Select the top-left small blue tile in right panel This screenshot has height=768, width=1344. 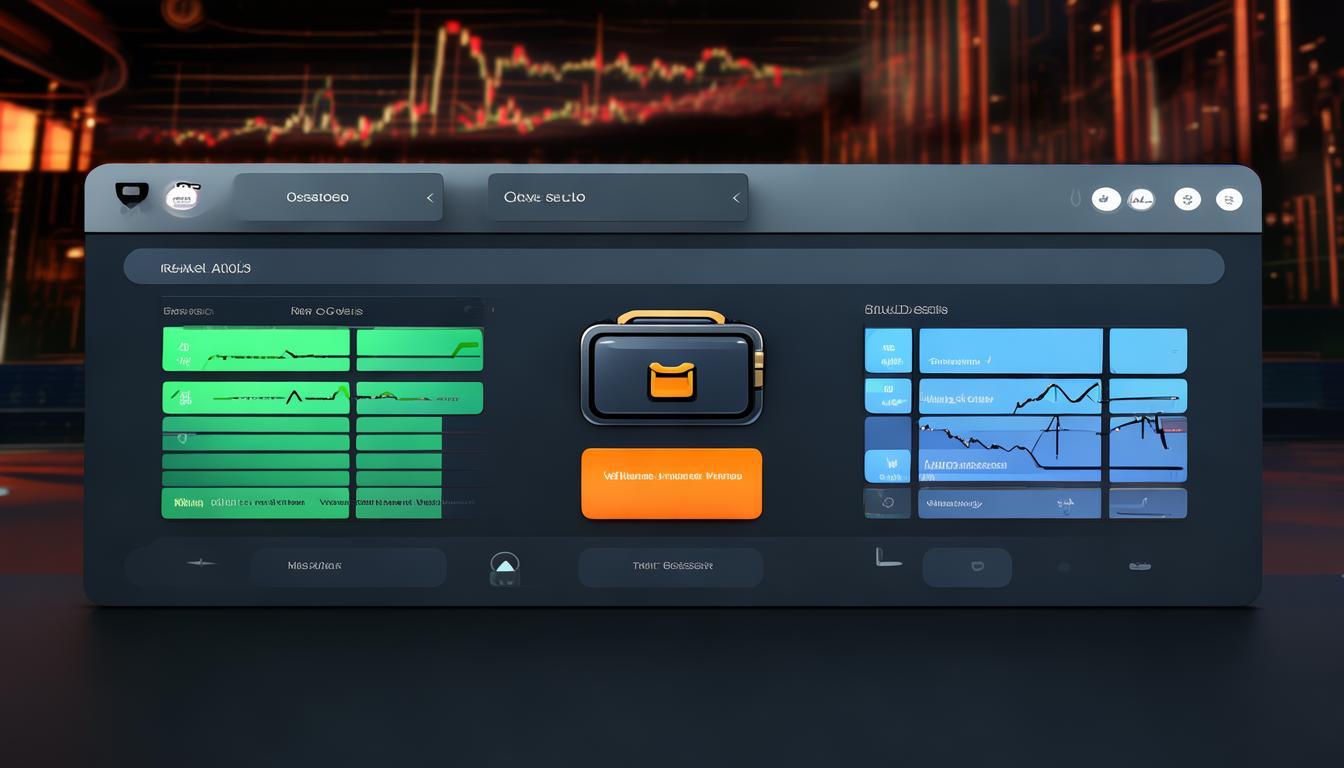[887, 351]
